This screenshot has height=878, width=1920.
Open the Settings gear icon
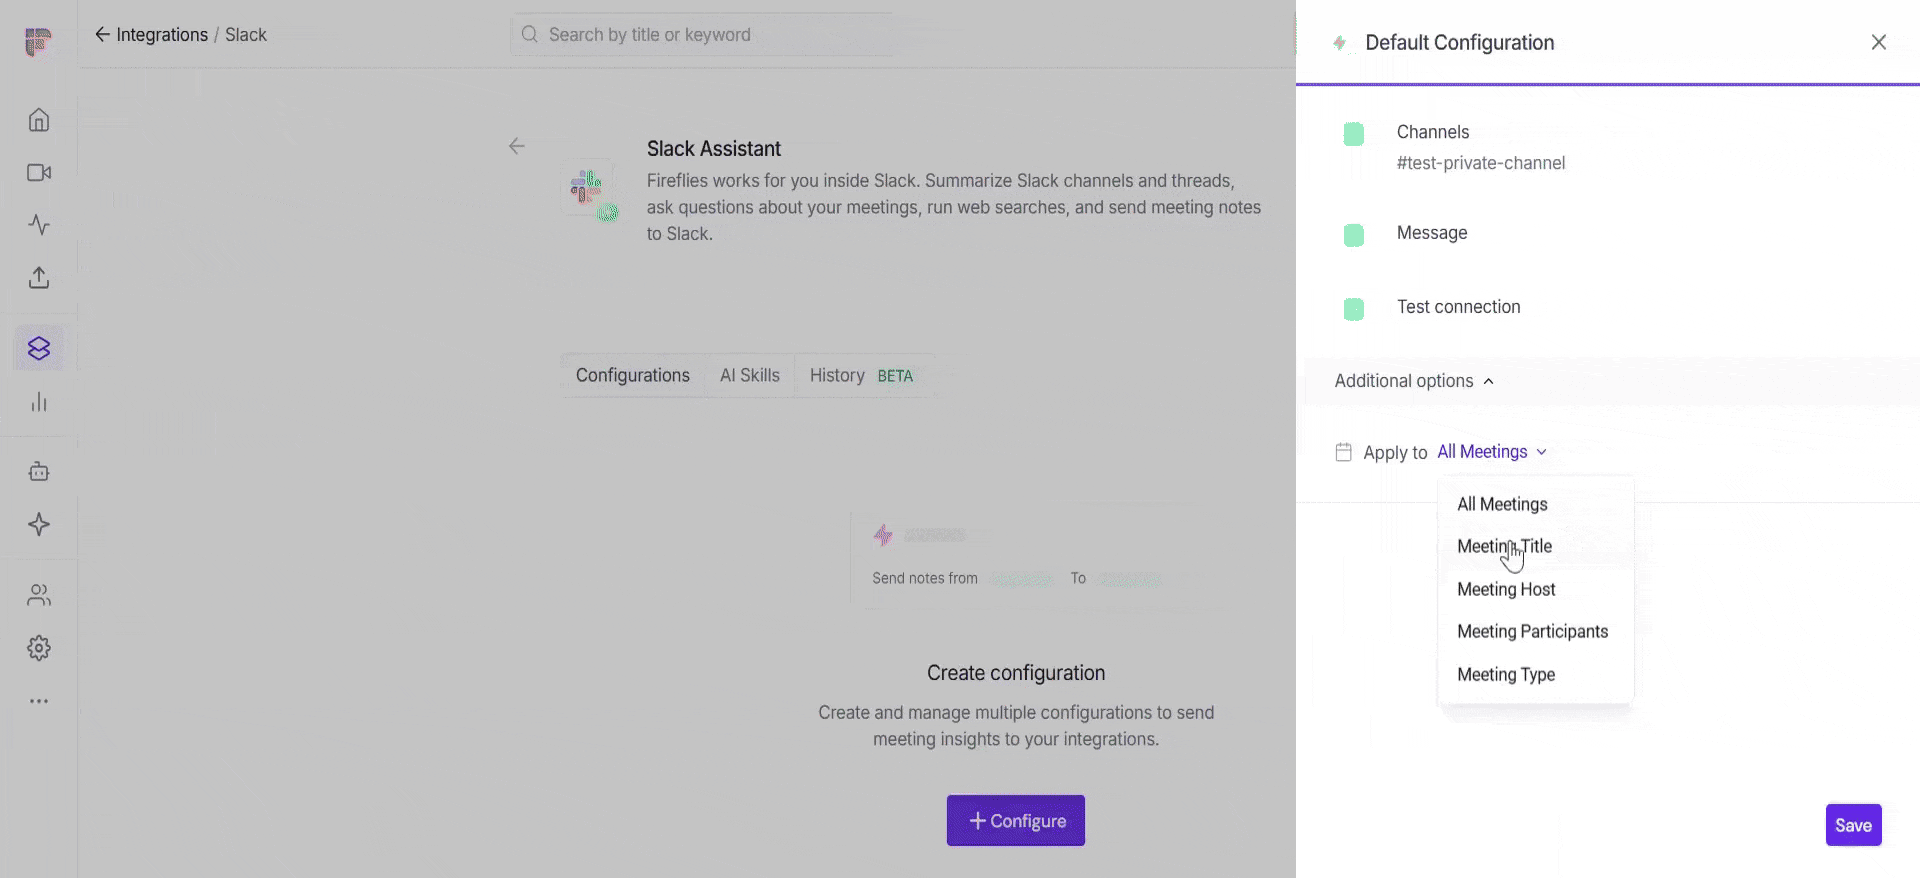point(39,648)
